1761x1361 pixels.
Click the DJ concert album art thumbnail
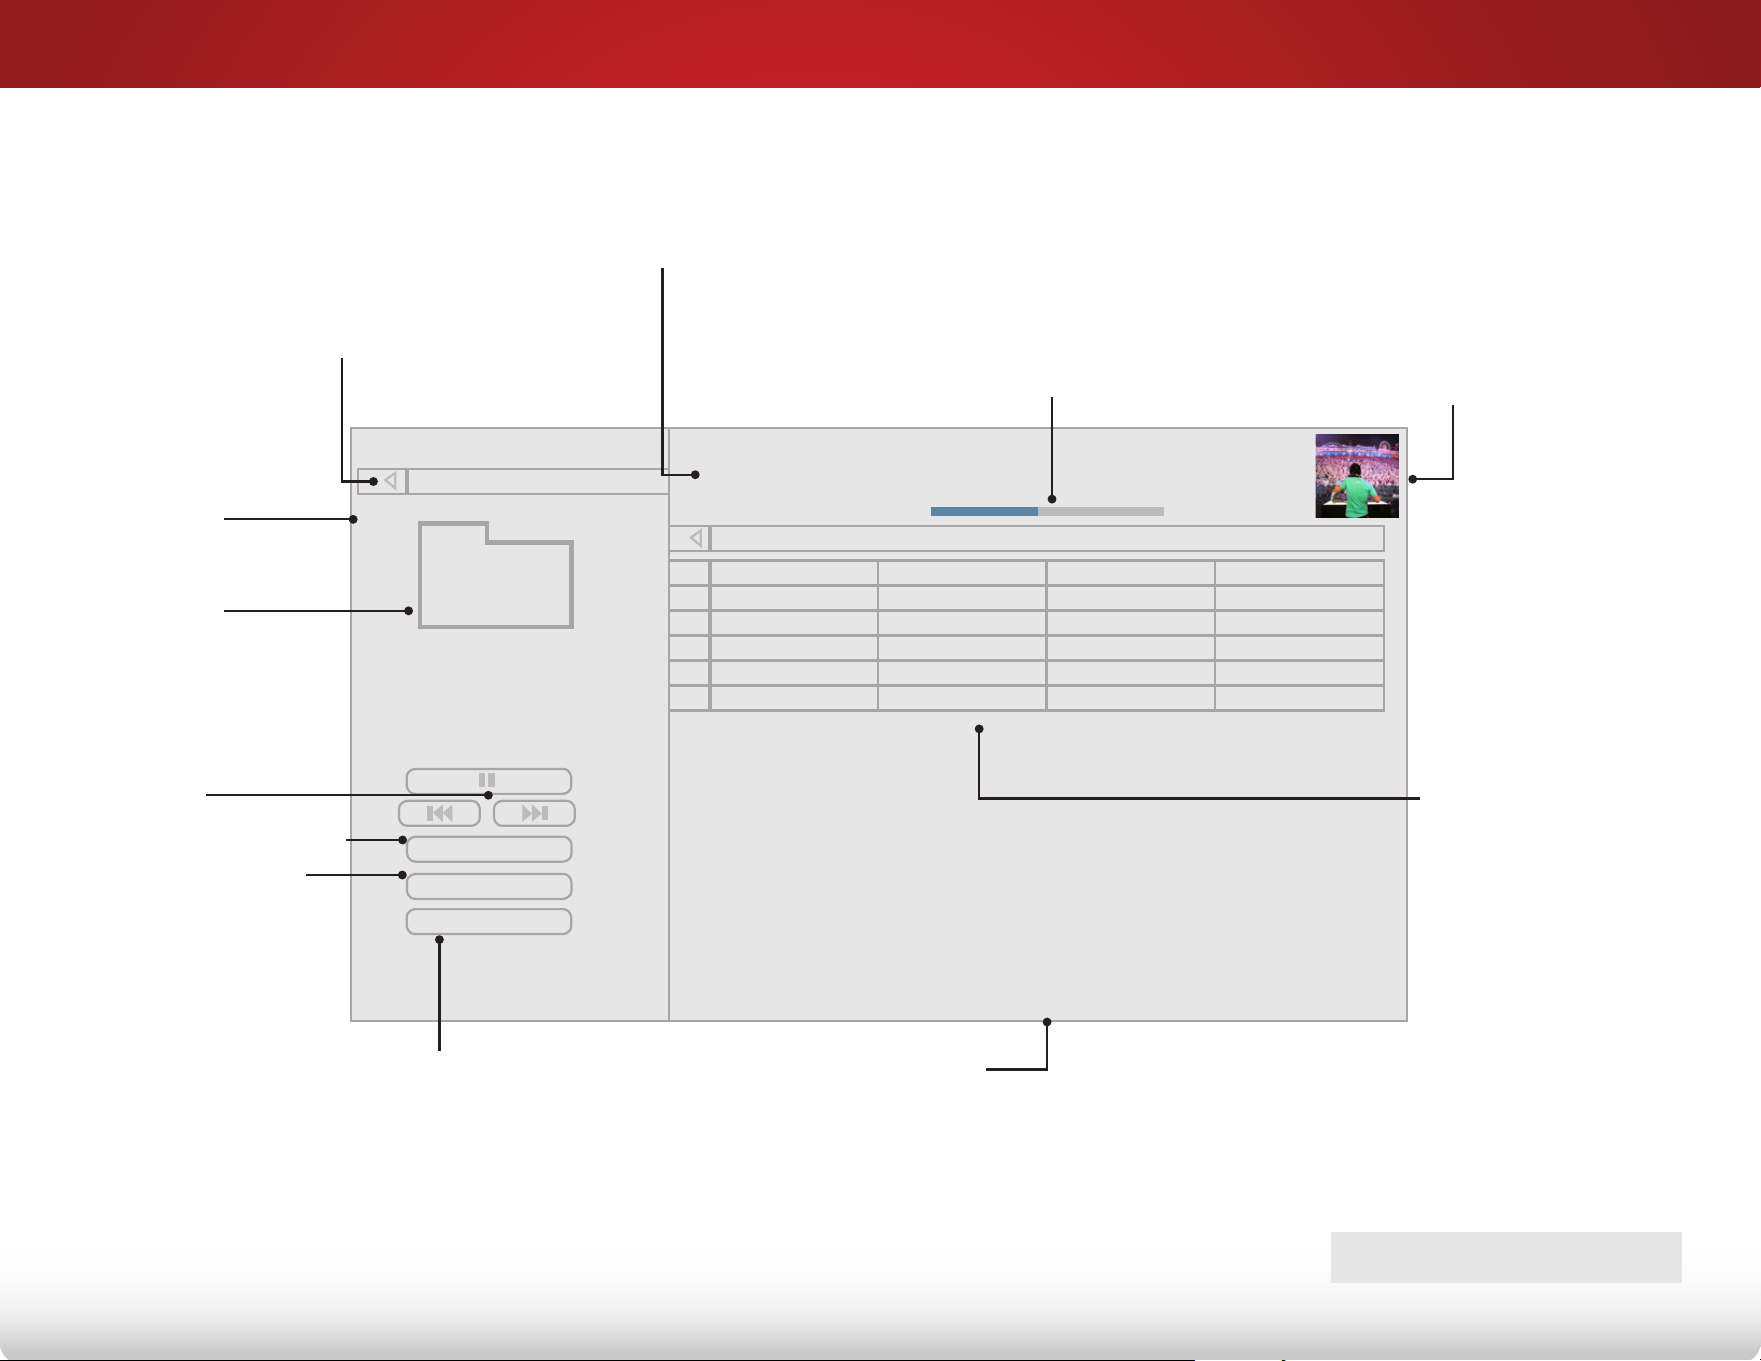[1356, 476]
